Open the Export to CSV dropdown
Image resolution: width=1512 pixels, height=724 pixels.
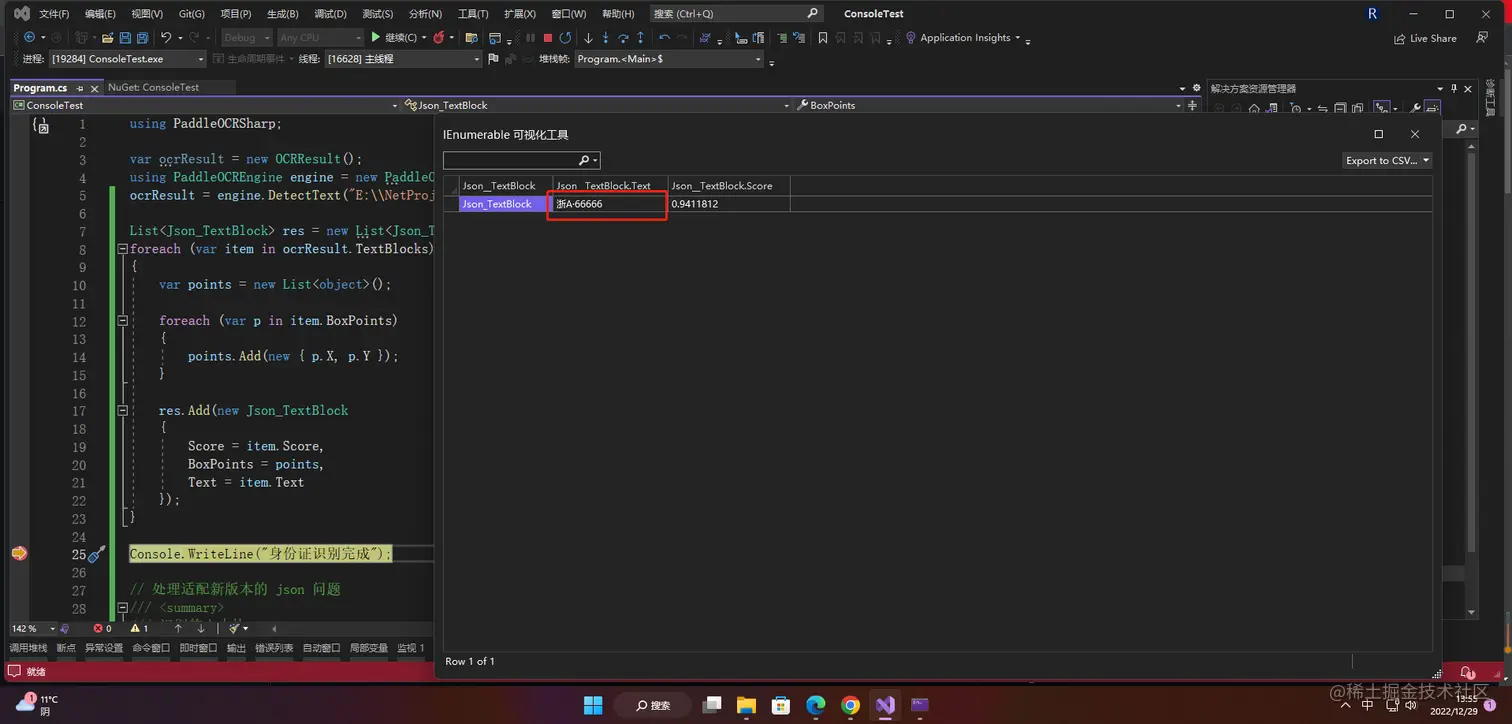pos(1388,160)
